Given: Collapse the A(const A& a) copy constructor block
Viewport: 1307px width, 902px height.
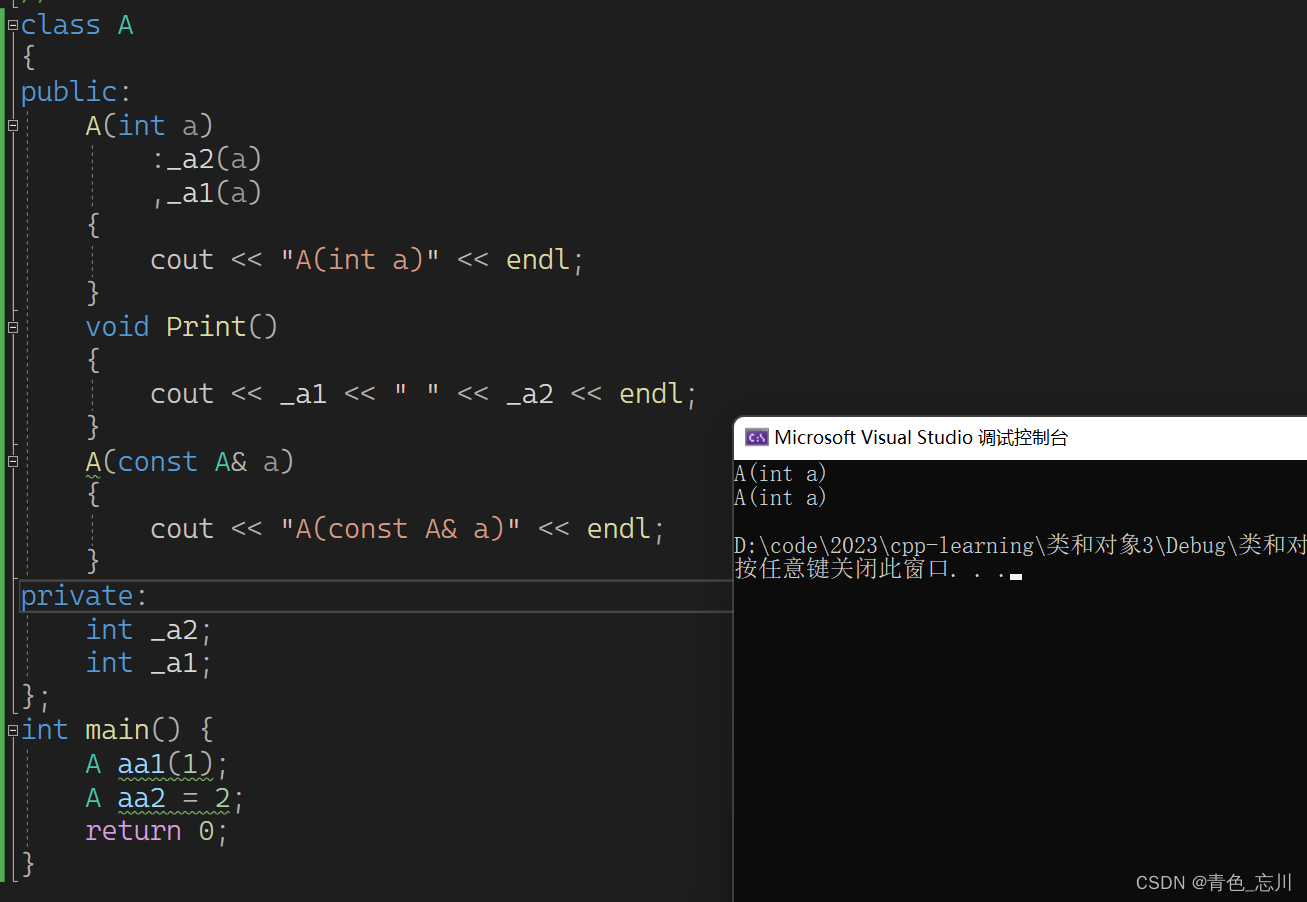Looking at the screenshot, I should [13, 462].
